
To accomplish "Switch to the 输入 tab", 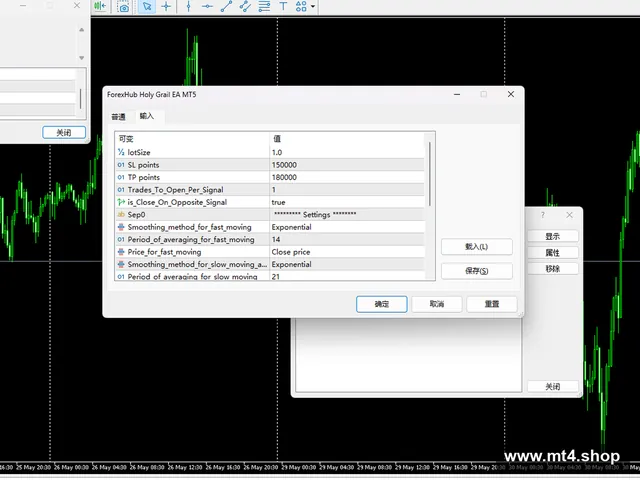I will (147, 116).
